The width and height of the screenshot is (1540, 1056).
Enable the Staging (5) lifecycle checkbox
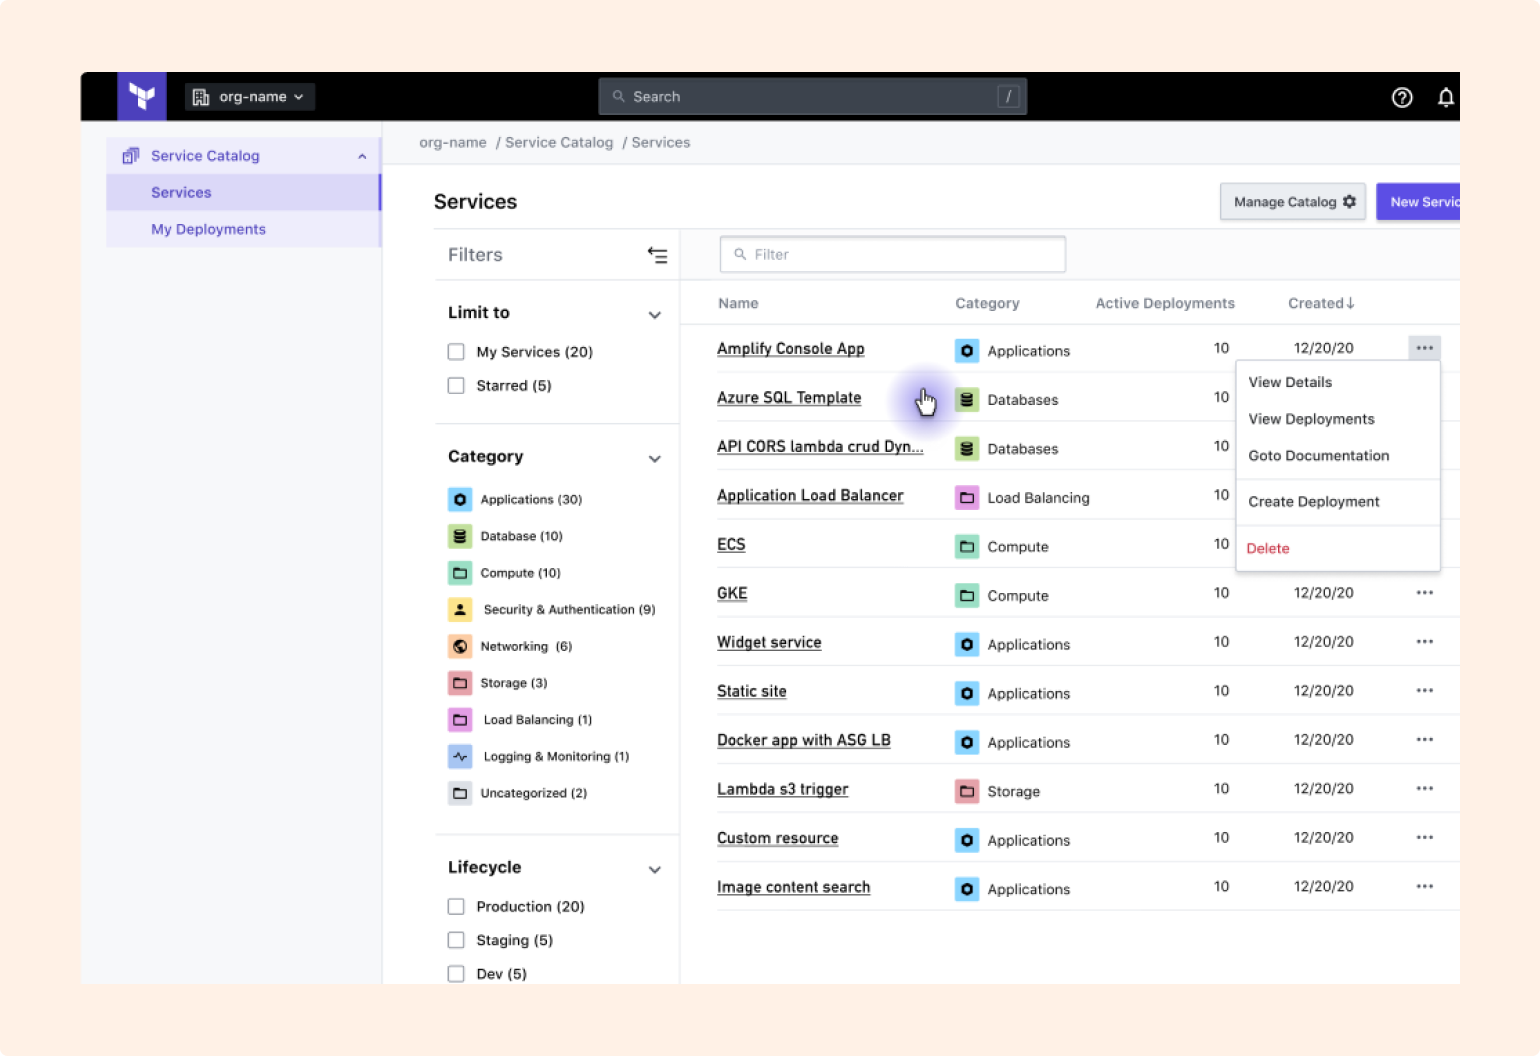[456, 941]
